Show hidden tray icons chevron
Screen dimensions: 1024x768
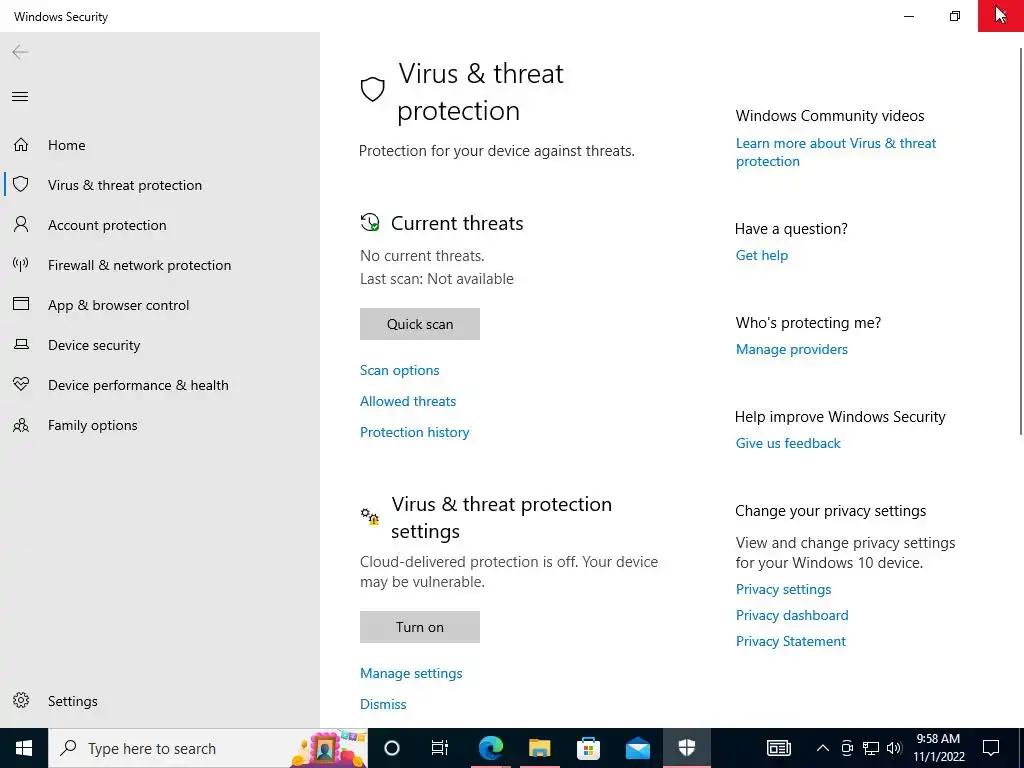pyautogui.click(x=823, y=748)
